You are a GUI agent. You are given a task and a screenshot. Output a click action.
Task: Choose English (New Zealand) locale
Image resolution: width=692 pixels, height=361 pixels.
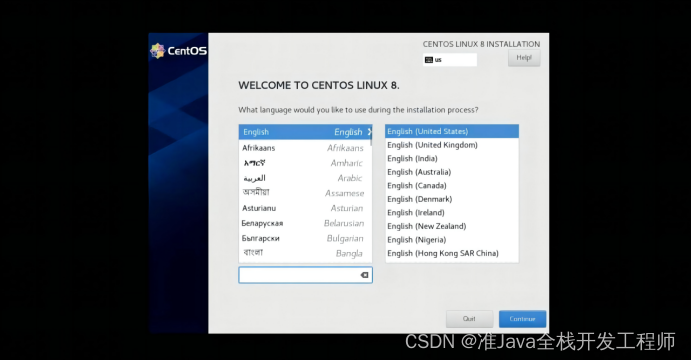[452, 226]
